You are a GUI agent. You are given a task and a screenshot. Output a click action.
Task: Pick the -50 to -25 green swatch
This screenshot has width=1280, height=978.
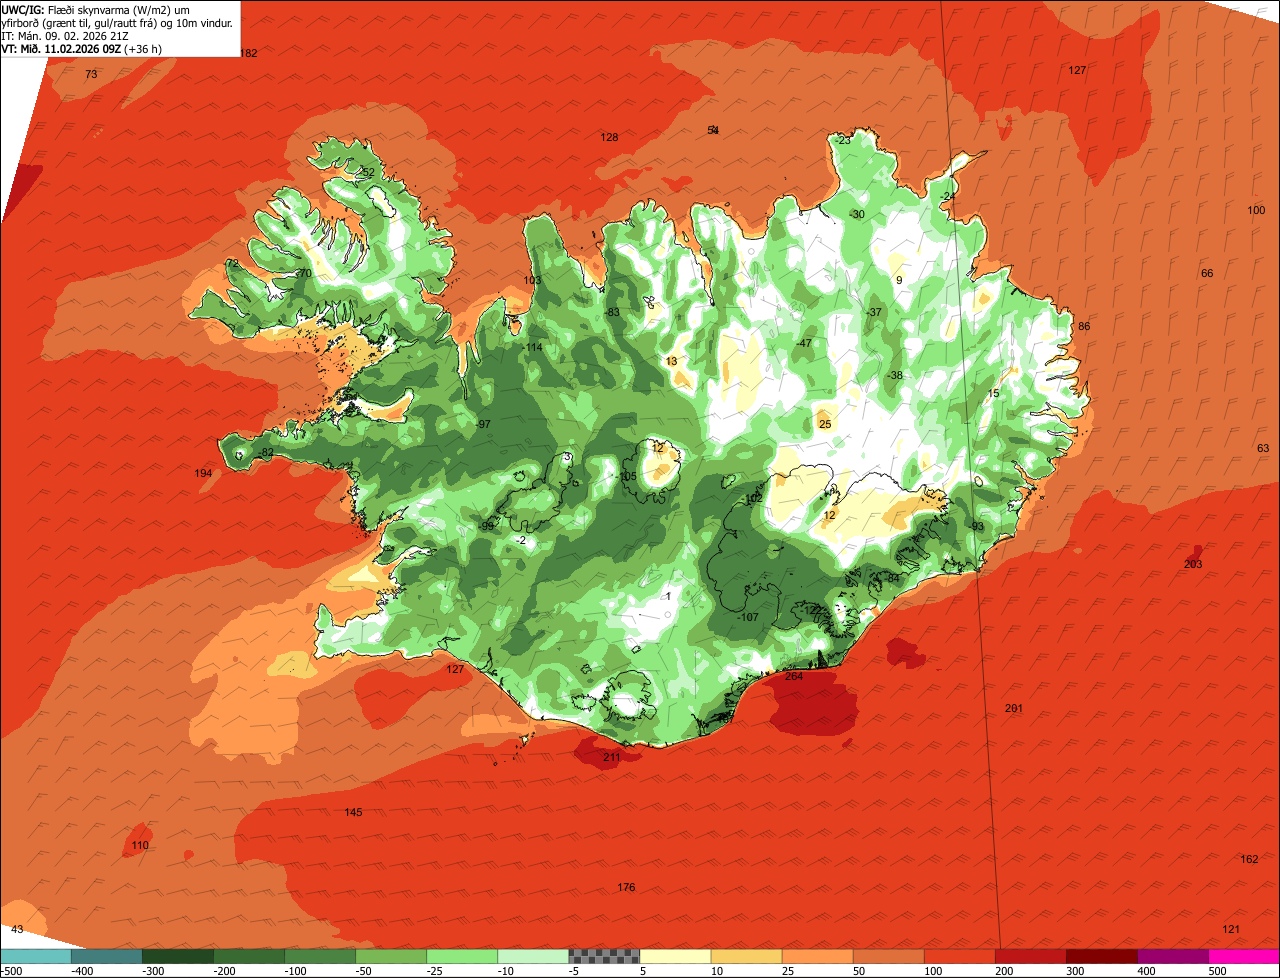(391, 956)
